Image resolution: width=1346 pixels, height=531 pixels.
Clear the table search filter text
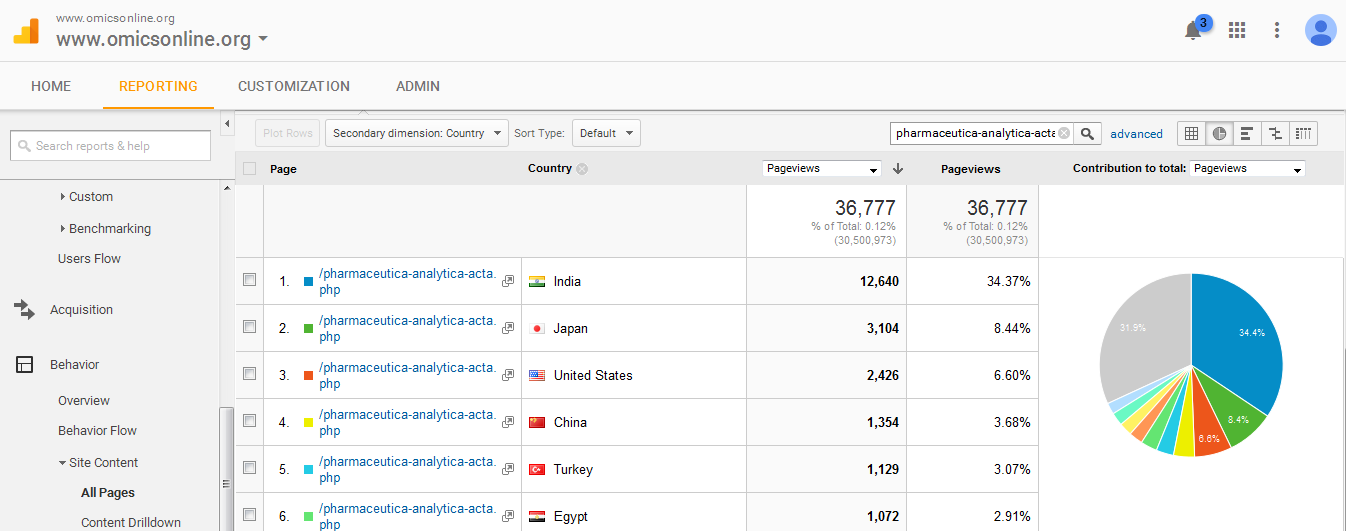1064,133
